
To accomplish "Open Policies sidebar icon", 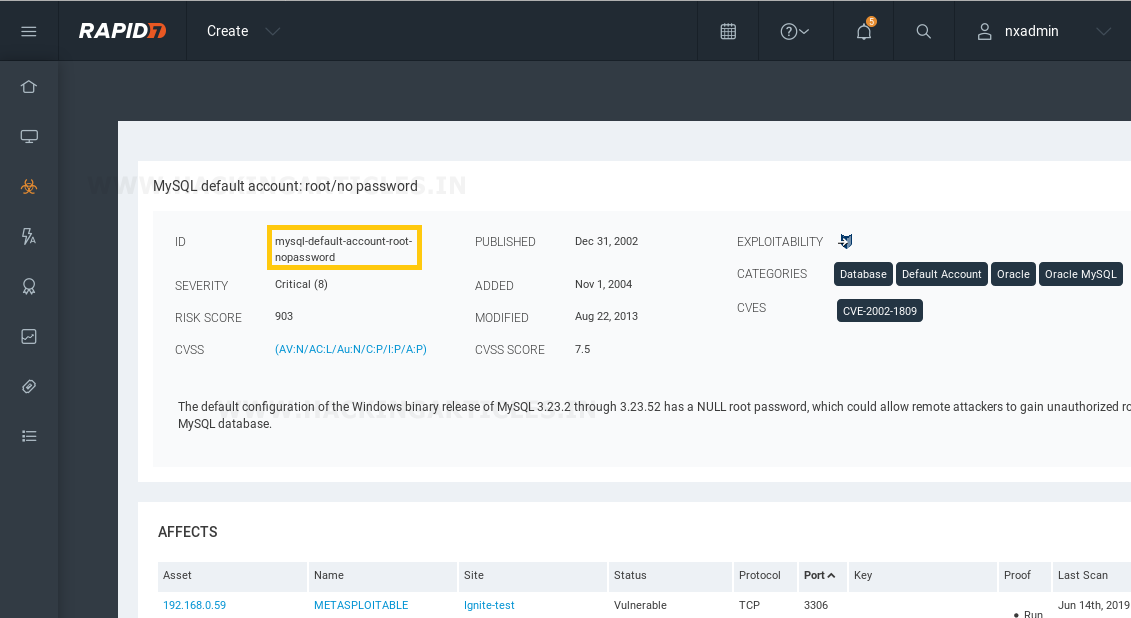I will click(x=29, y=237).
